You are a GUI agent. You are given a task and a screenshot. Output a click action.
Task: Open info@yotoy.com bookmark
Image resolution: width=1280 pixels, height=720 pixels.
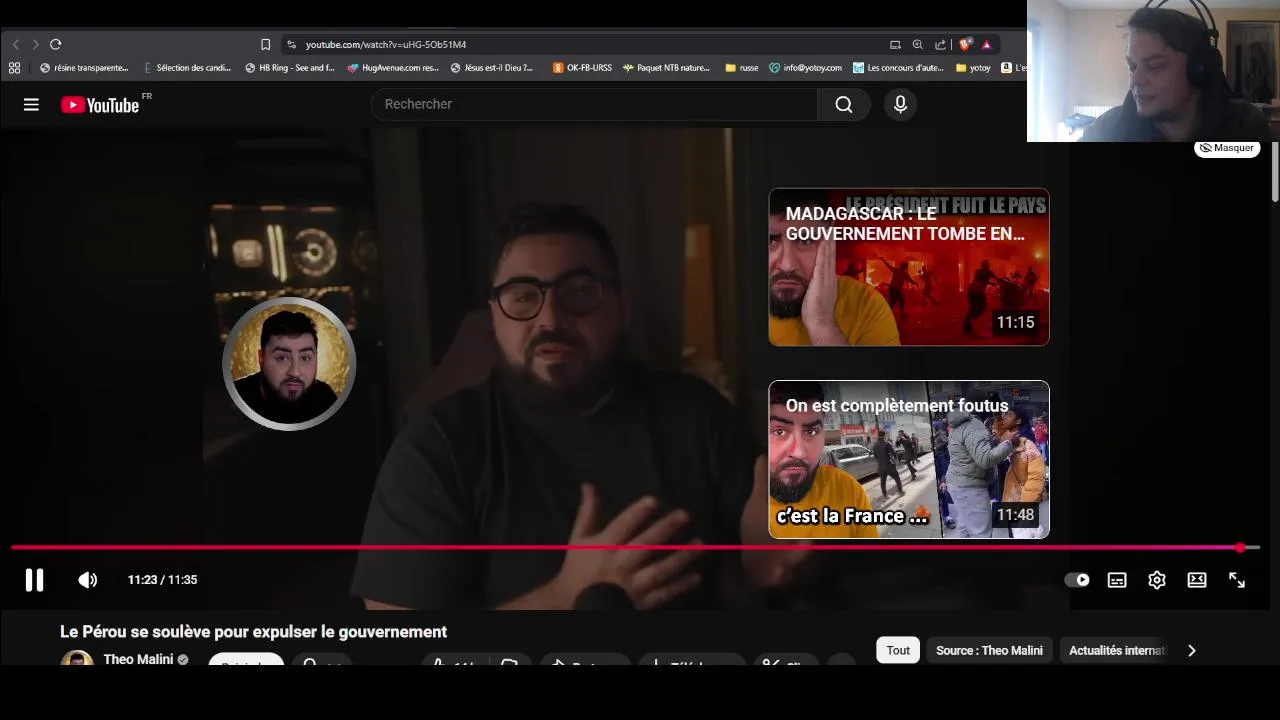click(x=805, y=68)
